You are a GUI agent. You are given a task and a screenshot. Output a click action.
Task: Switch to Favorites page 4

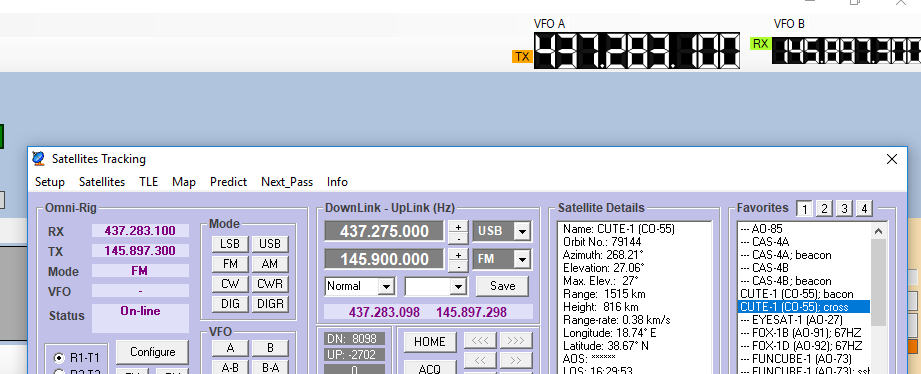coord(863,208)
